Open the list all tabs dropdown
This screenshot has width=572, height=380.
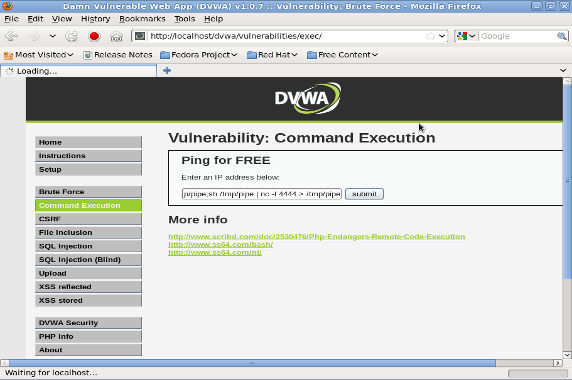click(563, 70)
